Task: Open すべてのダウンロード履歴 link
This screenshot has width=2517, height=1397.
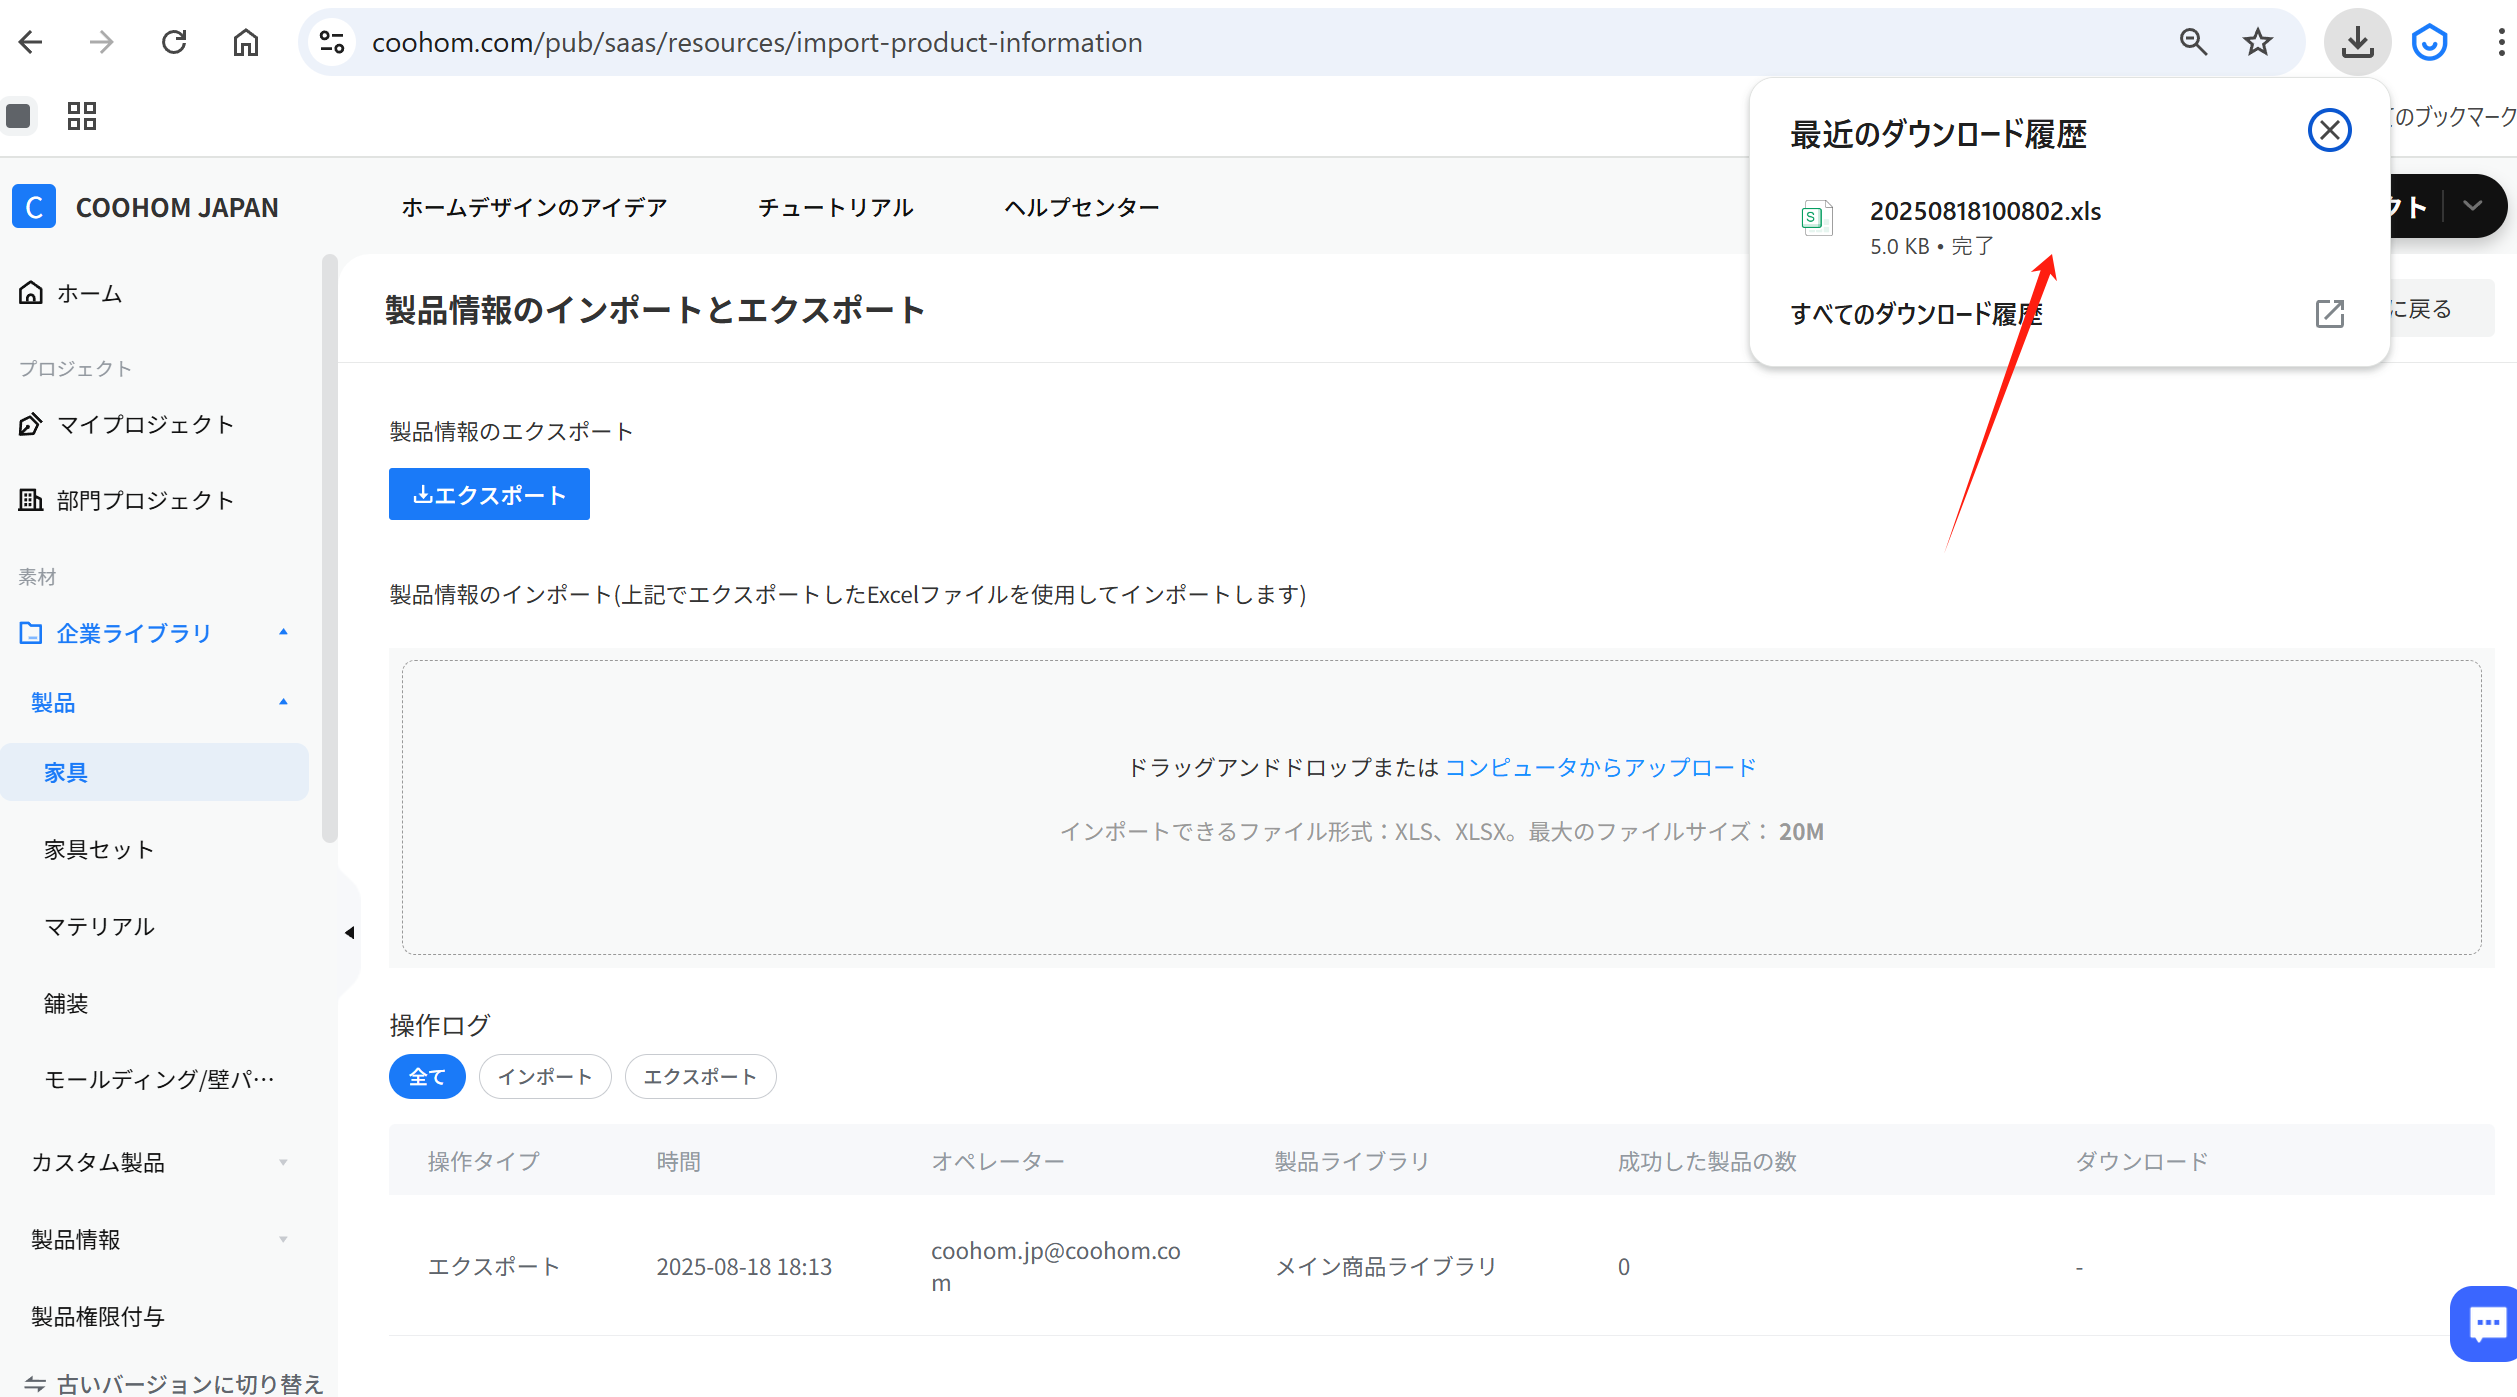Action: 1916,314
